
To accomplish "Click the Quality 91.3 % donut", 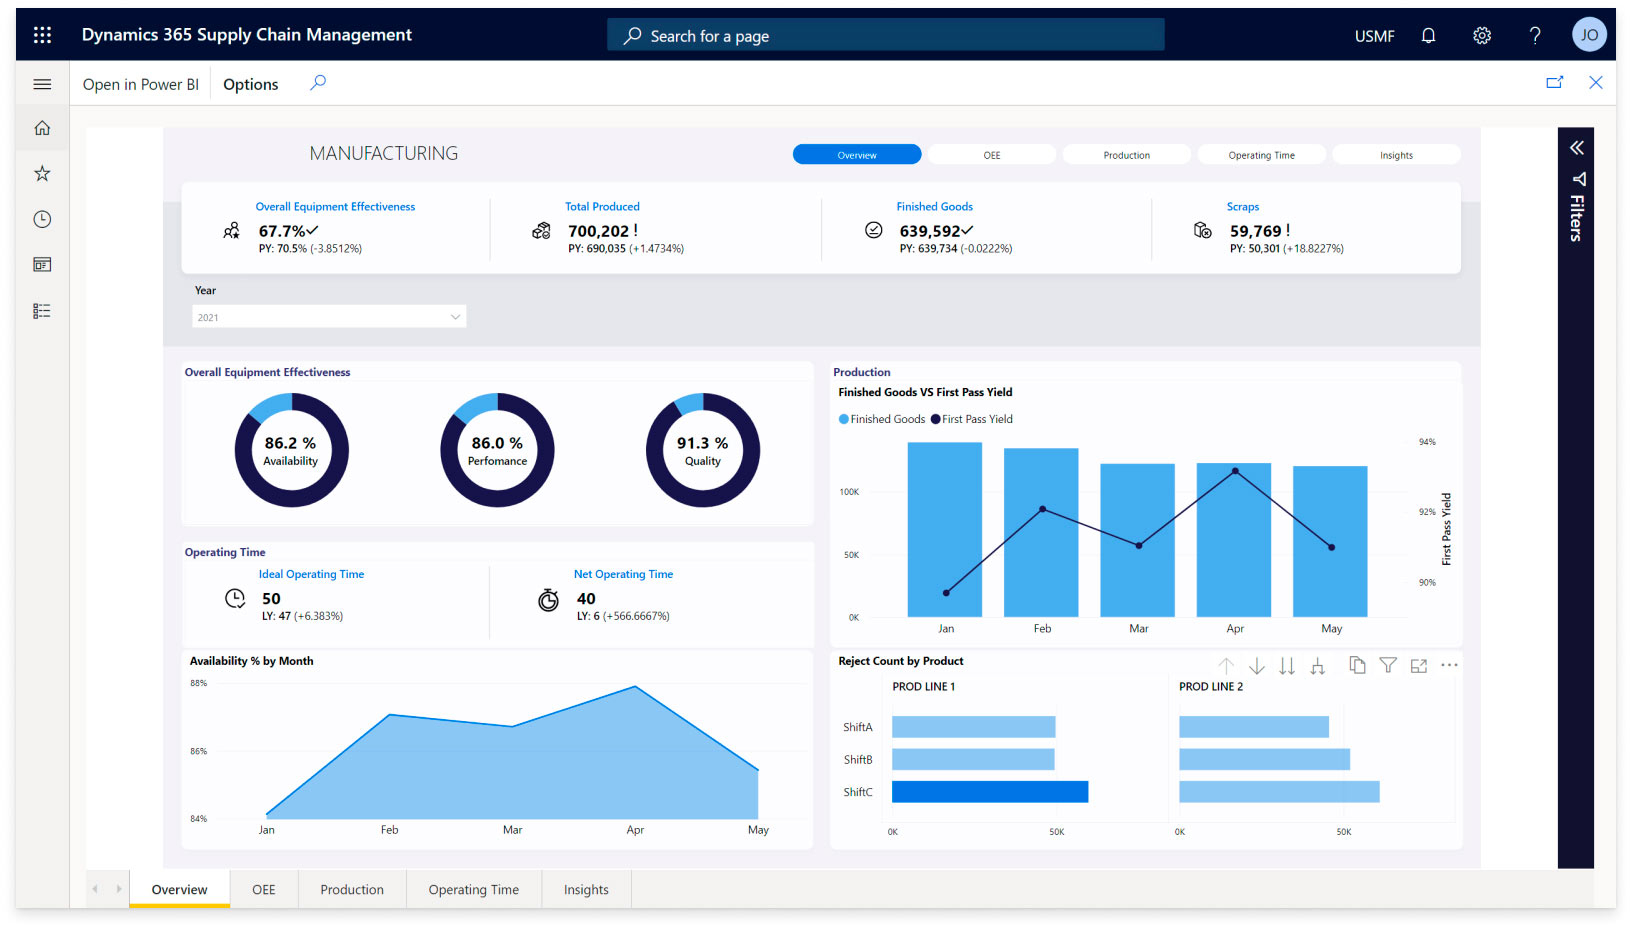I will (703, 450).
